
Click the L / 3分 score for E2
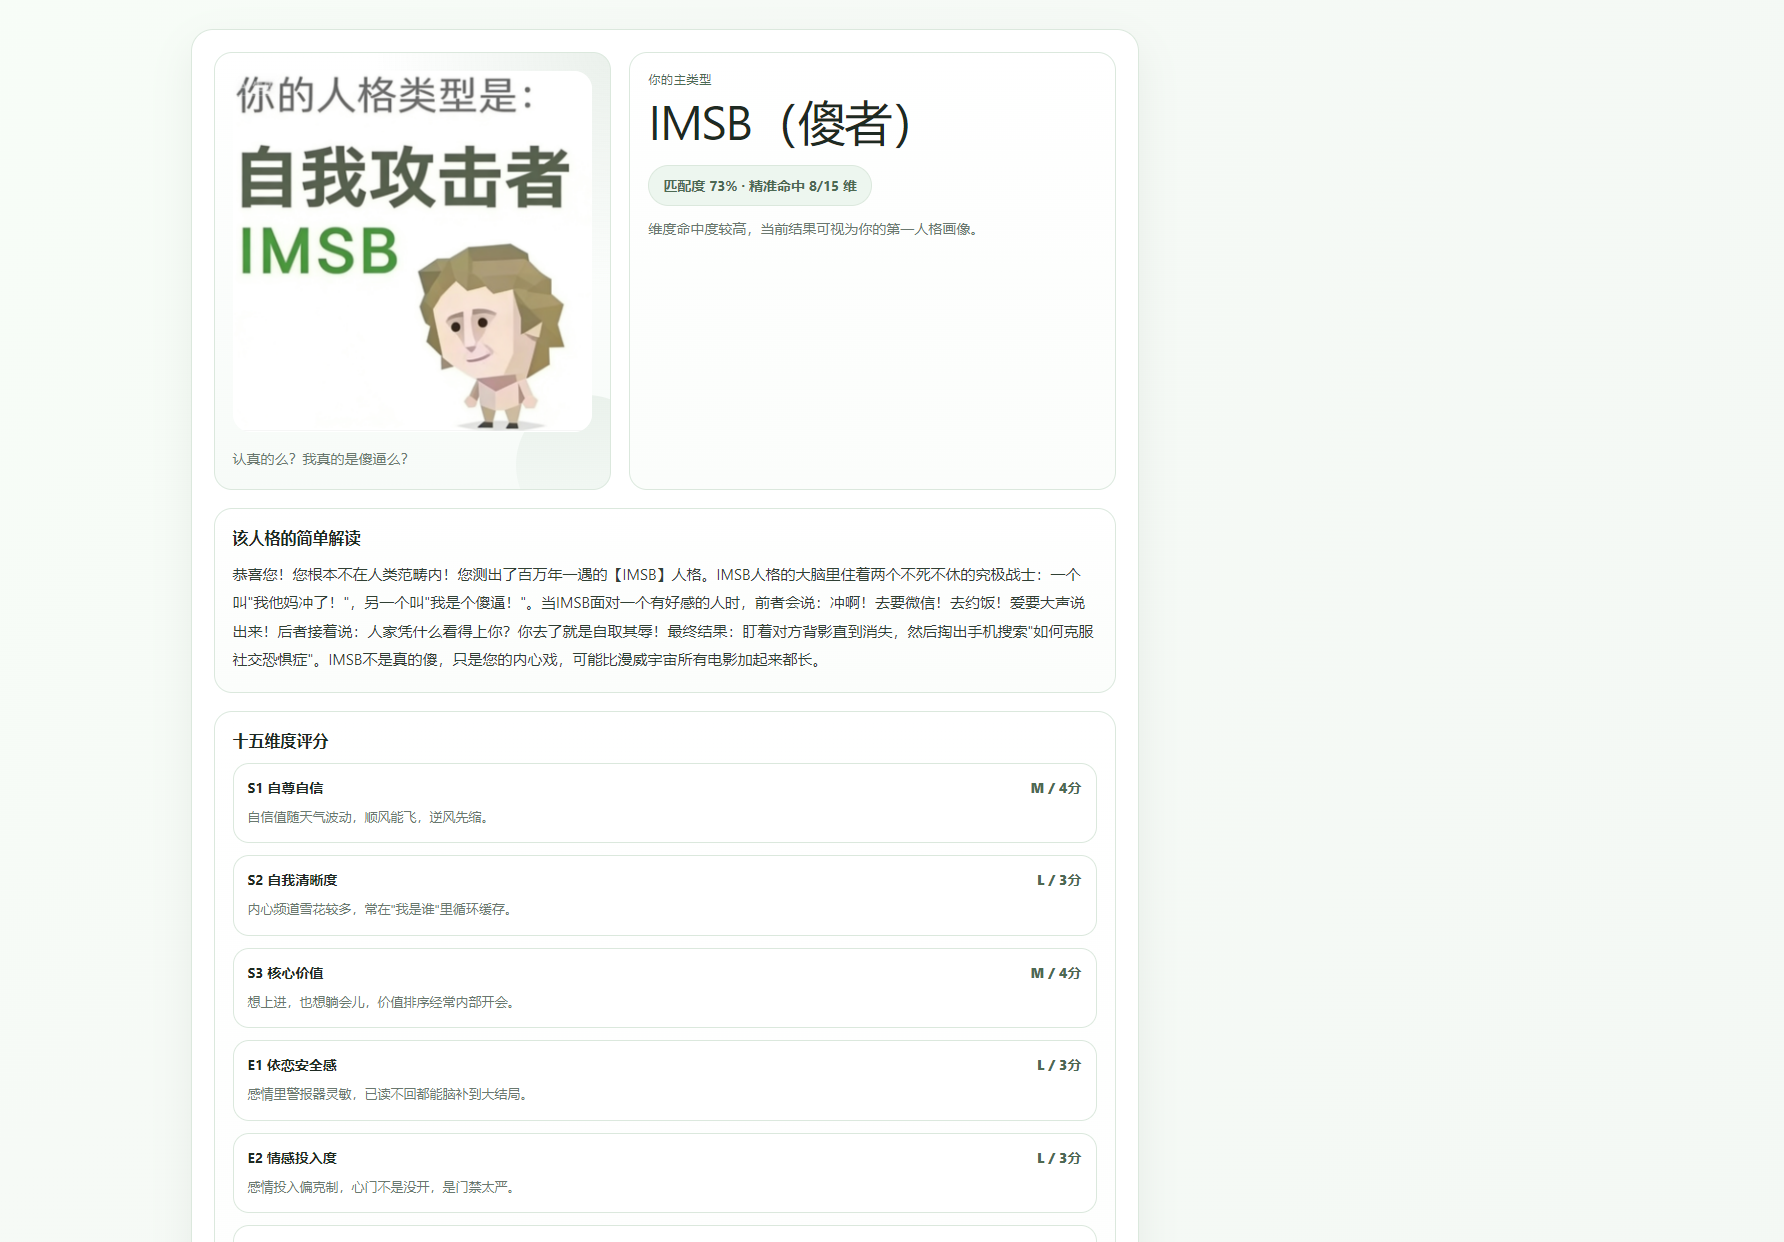[1058, 1158]
